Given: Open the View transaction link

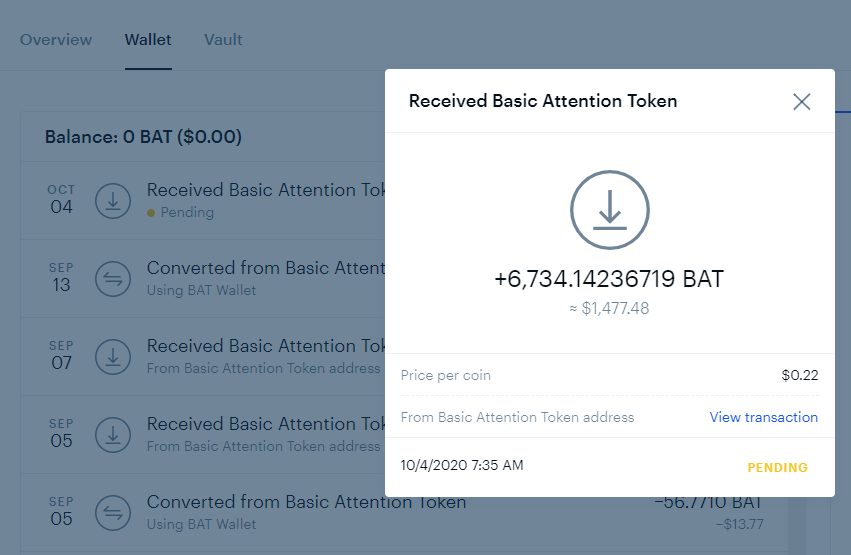Looking at the screenshot, I should point(764,417).
